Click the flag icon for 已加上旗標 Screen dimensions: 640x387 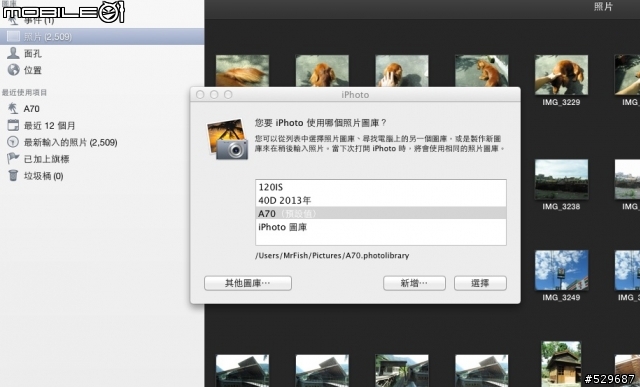pos(13,158)
